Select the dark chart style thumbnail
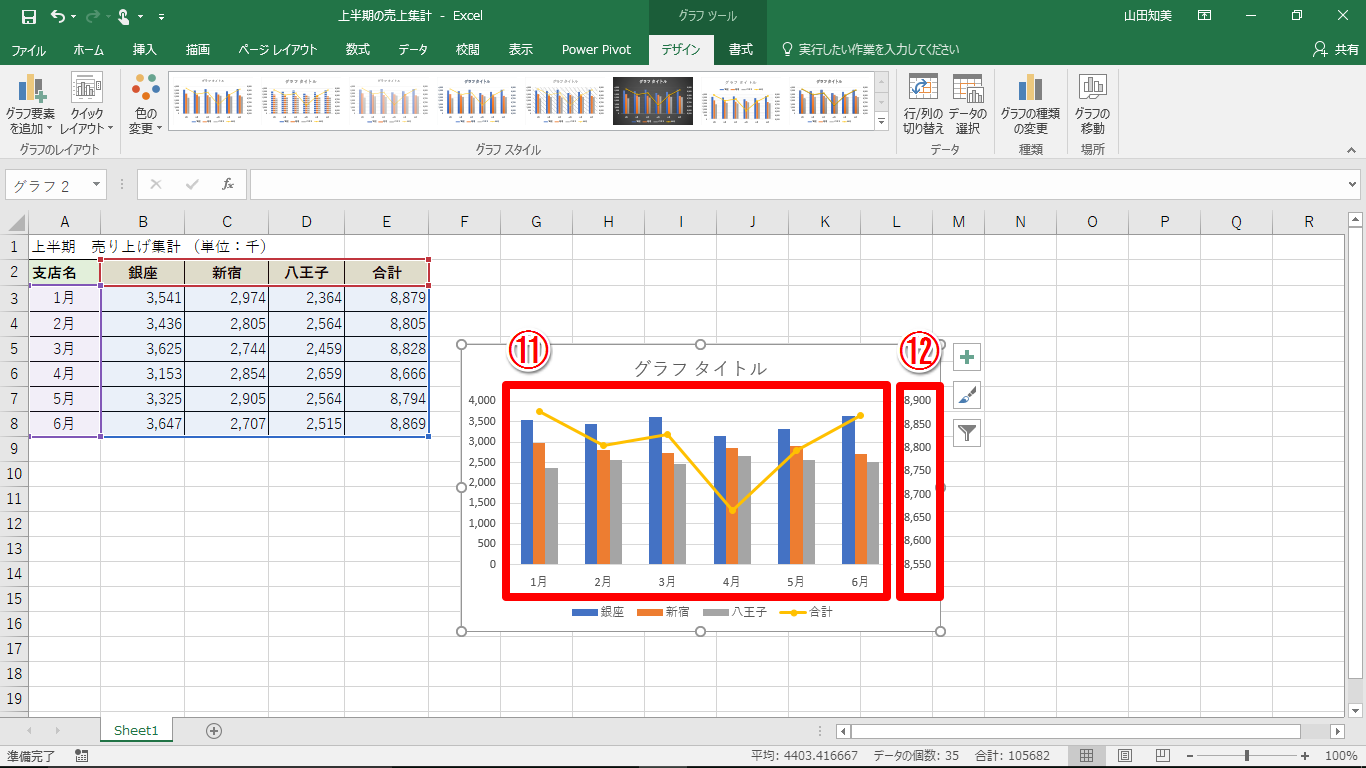The image size is (1366, 768). tap(653, 101)
